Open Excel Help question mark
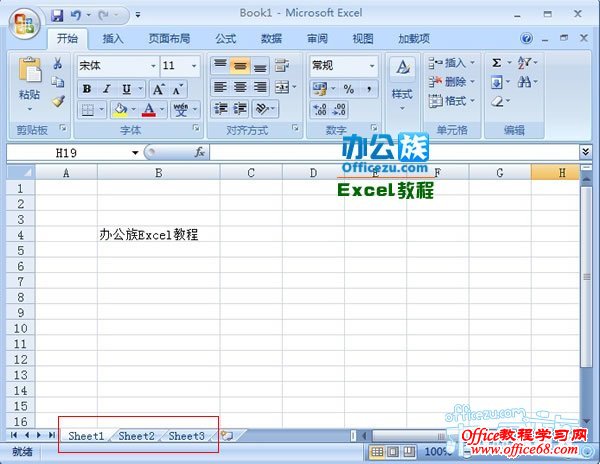Screen dimensions: 600x464 (x=527, y=38)
